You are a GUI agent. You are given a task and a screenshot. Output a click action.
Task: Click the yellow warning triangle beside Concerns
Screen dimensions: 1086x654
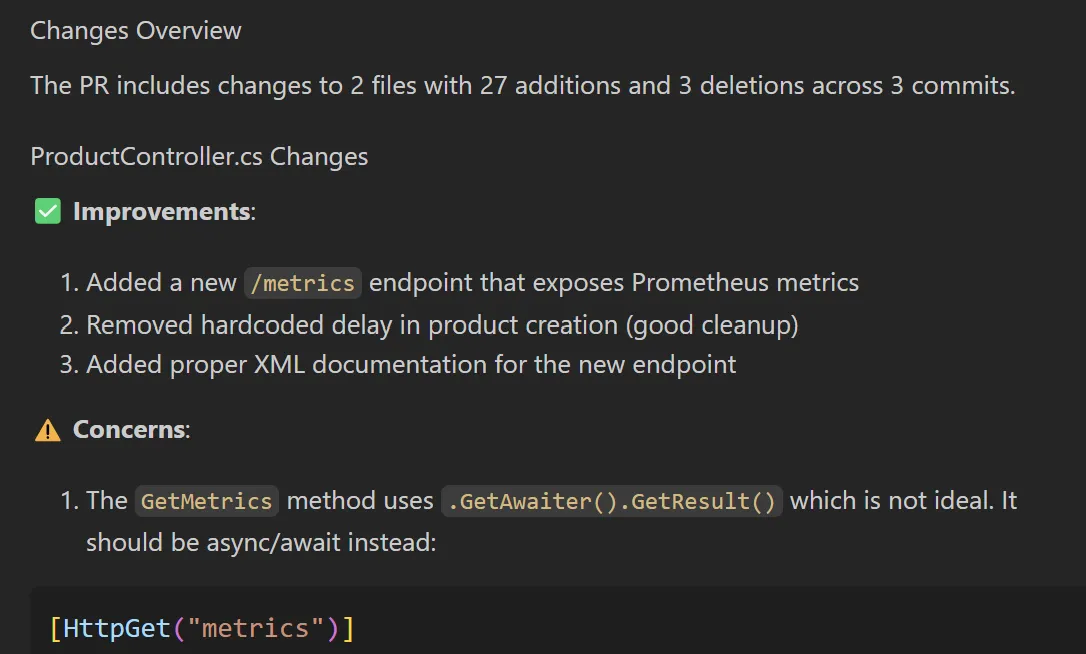click(x=47, y=430)
